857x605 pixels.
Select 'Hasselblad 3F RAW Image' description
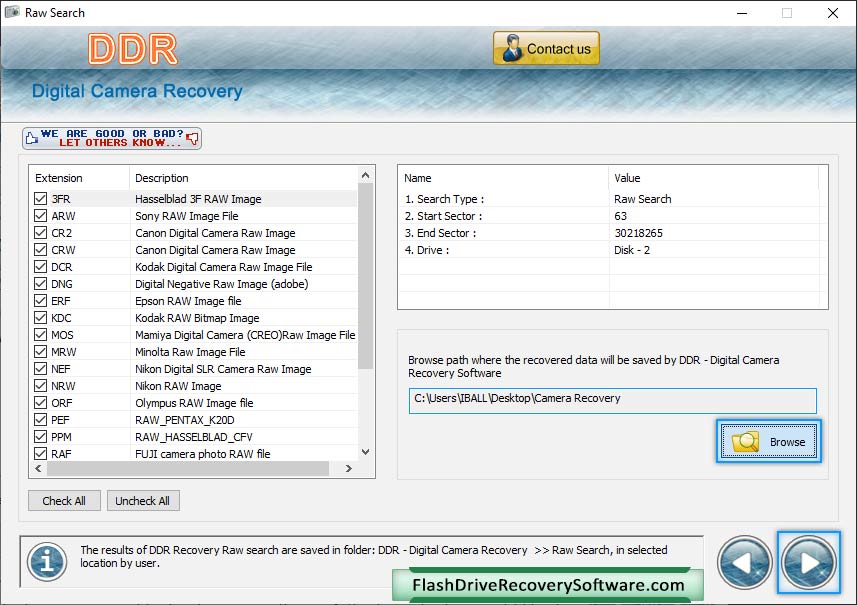198,199
